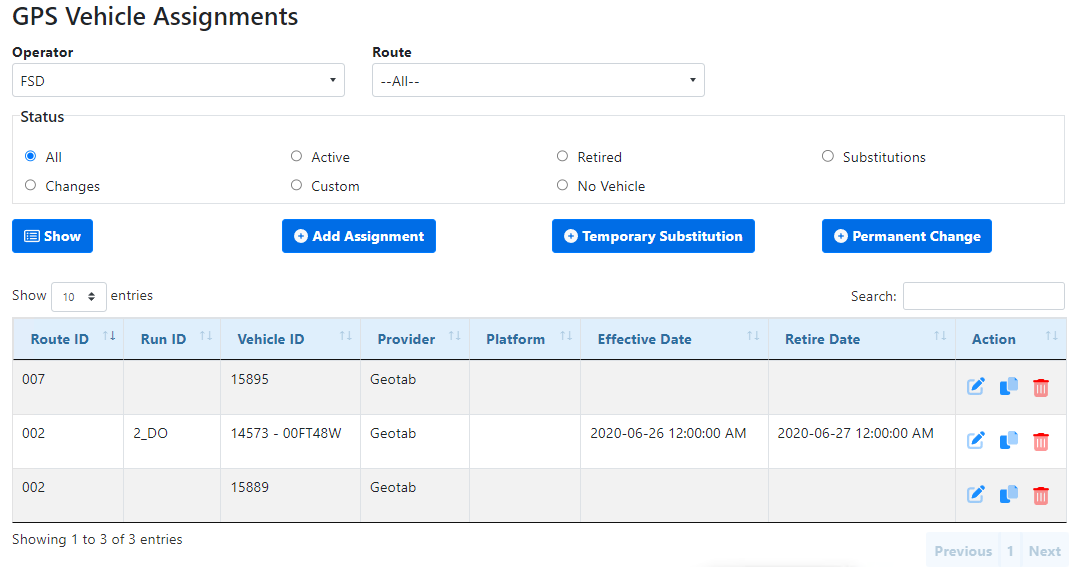Focus the Search input field

(983, 296)
